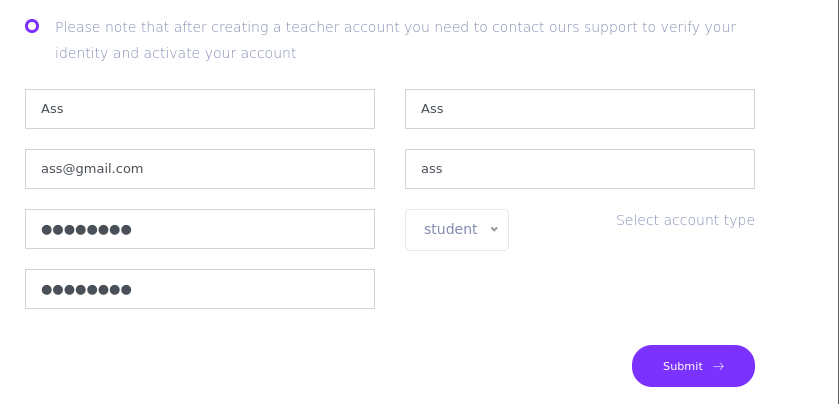Click the purple circle bullet icon

point(32,26)
